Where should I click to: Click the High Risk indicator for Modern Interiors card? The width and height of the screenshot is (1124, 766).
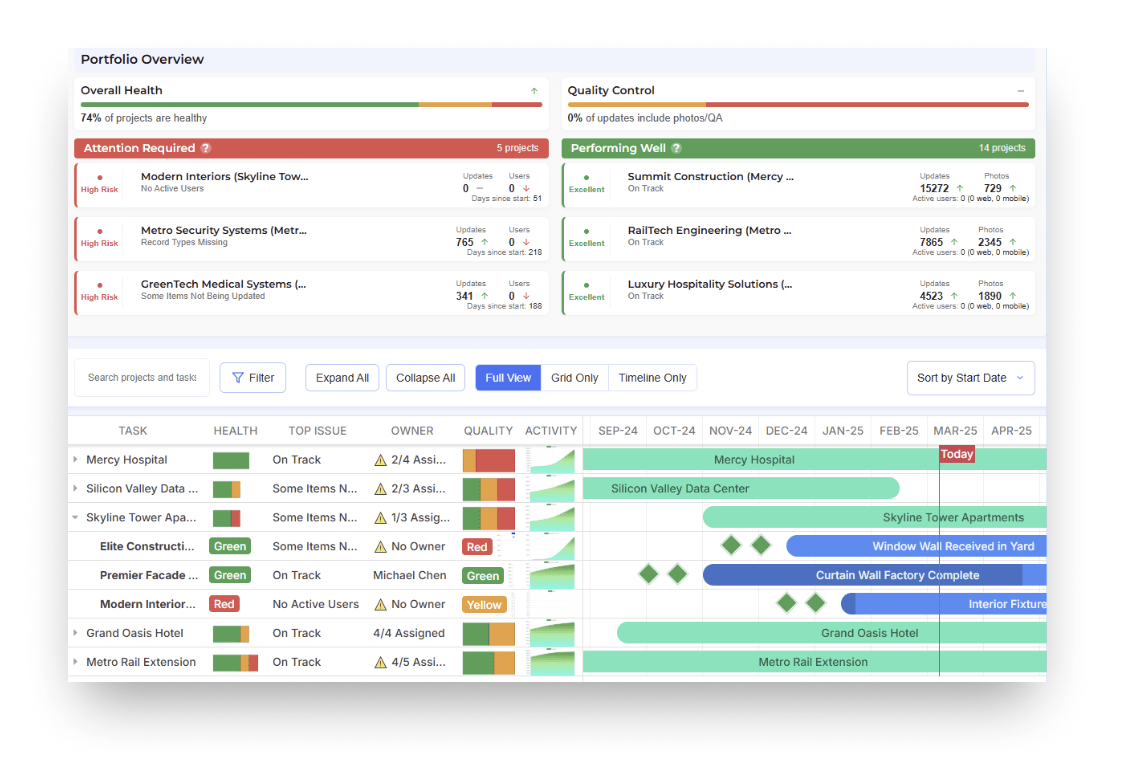[100, 184]
